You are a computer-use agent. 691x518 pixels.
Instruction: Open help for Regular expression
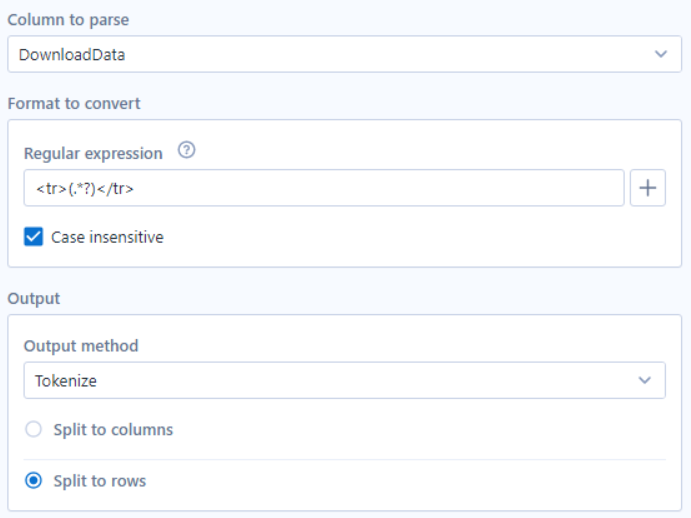pos(186,150)
